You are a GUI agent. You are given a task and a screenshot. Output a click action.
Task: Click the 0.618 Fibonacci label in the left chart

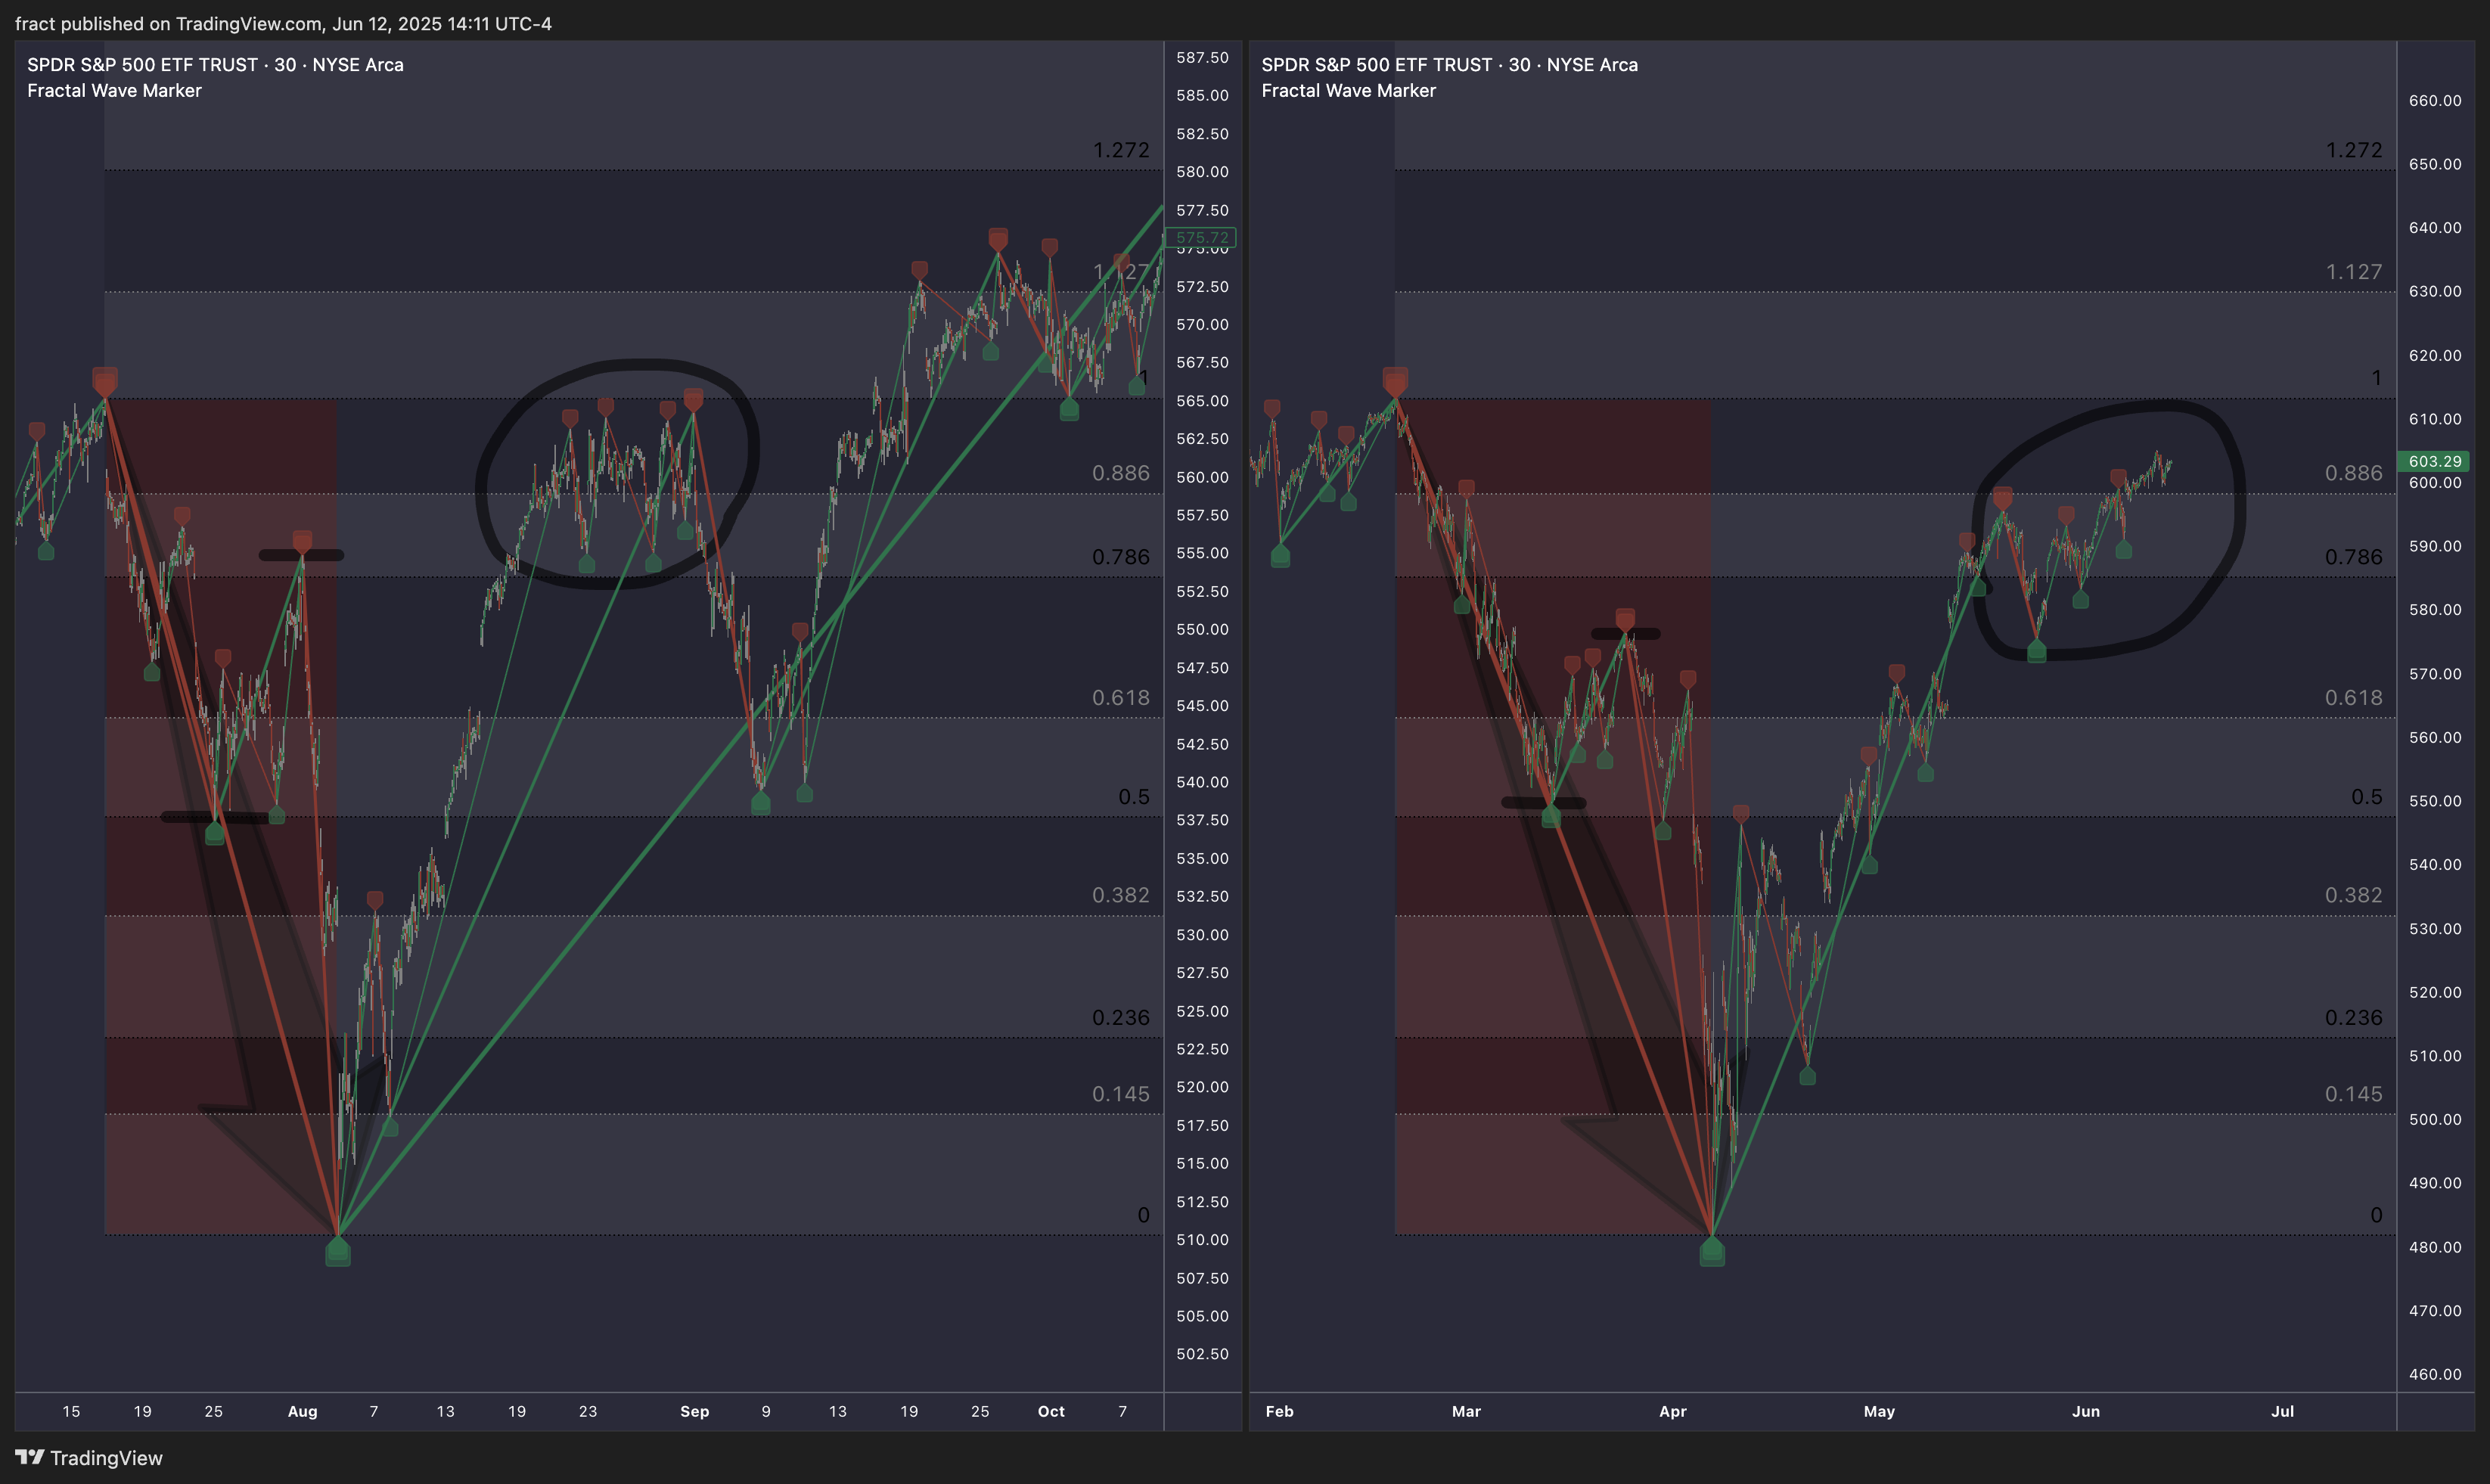[x=1121, y=698]
